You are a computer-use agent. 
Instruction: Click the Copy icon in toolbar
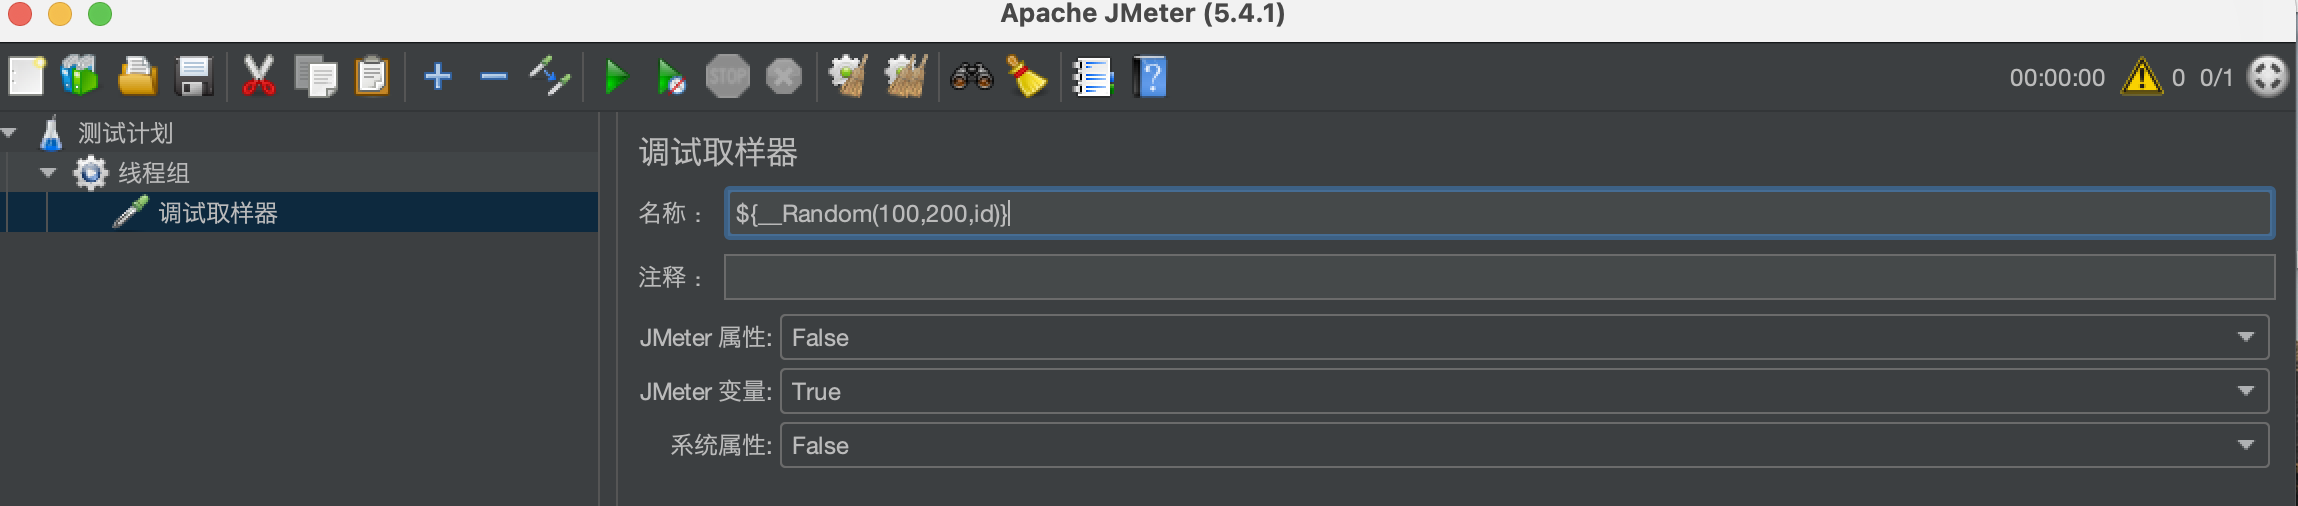point(316,76)
